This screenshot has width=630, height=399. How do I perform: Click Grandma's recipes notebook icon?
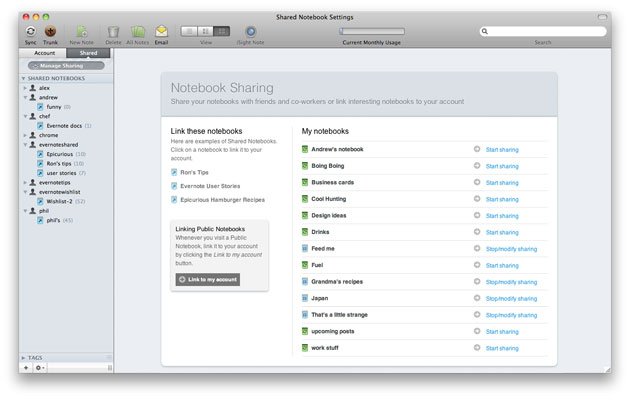(305, 282)
